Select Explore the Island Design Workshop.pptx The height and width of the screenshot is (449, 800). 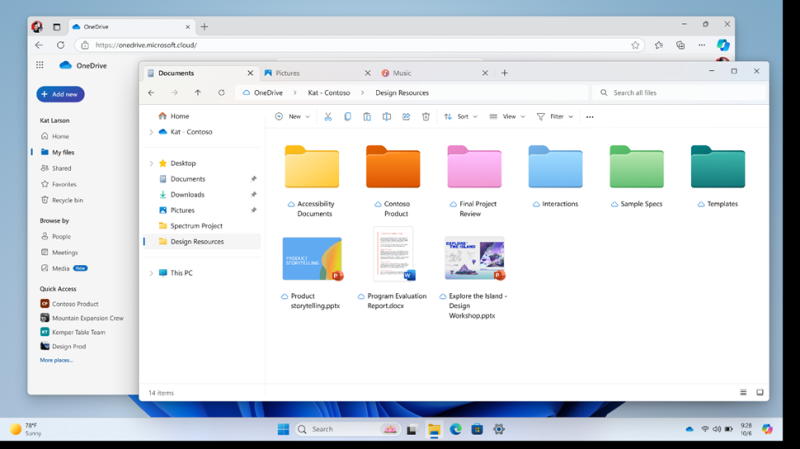(474, 278)
